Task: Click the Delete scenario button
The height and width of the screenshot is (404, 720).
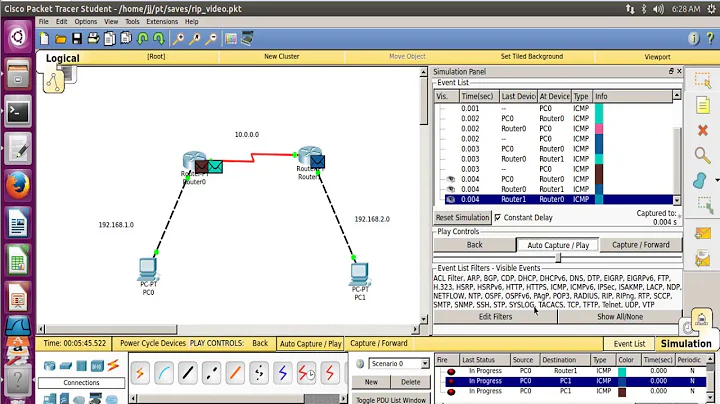Action: coord(411,382)
